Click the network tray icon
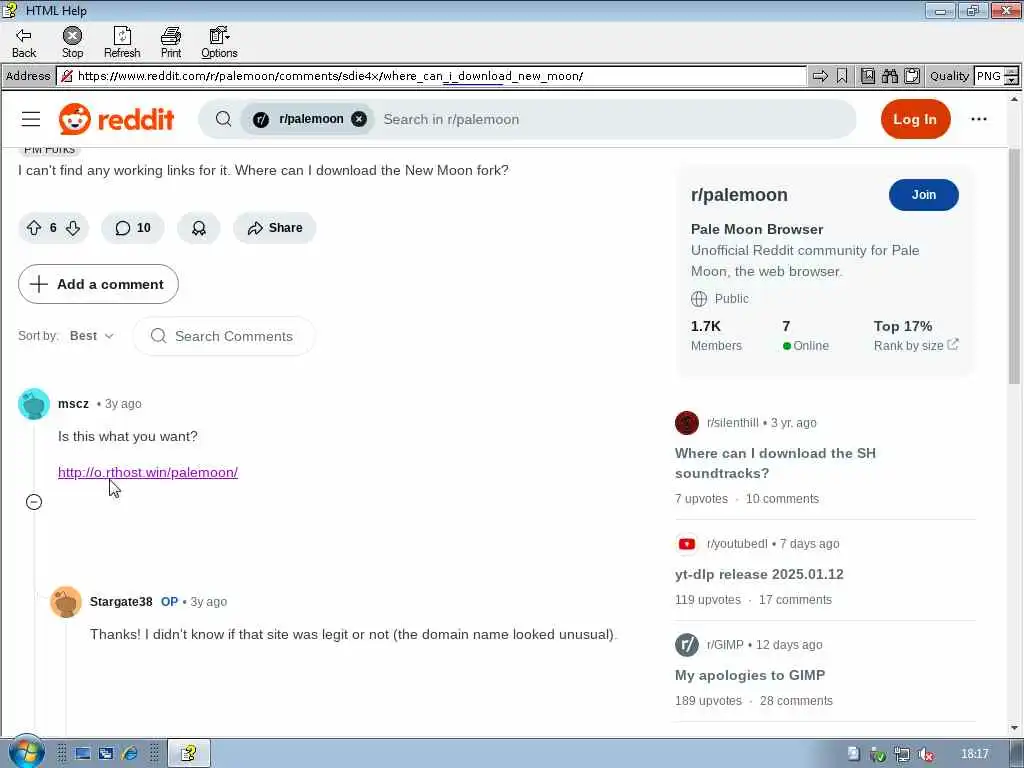The height and width of the screenshot is (768, 1024). (901, 754)
